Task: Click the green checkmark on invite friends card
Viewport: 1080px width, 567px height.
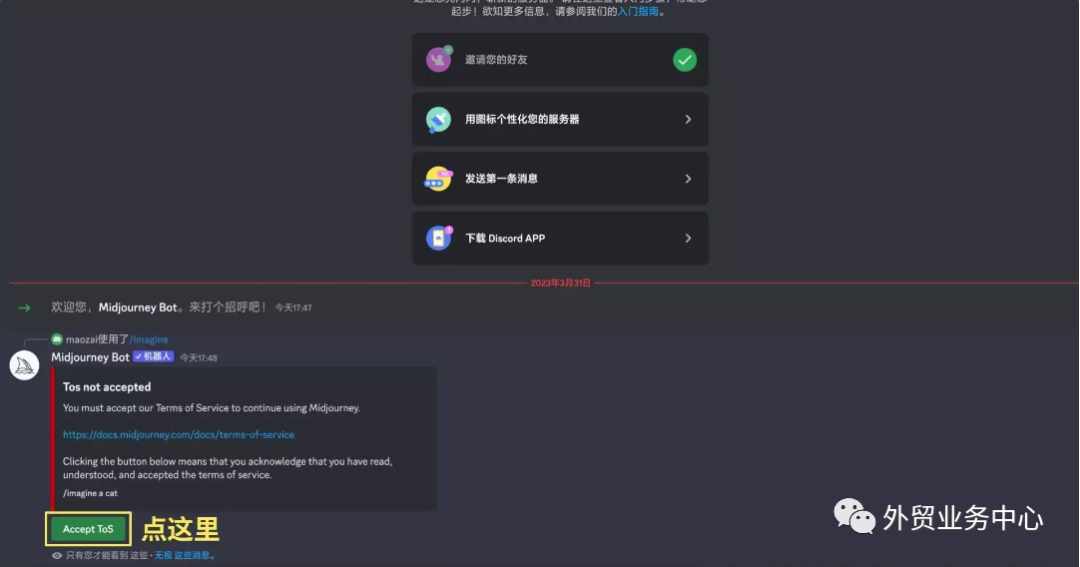Action: pos(685,60)
